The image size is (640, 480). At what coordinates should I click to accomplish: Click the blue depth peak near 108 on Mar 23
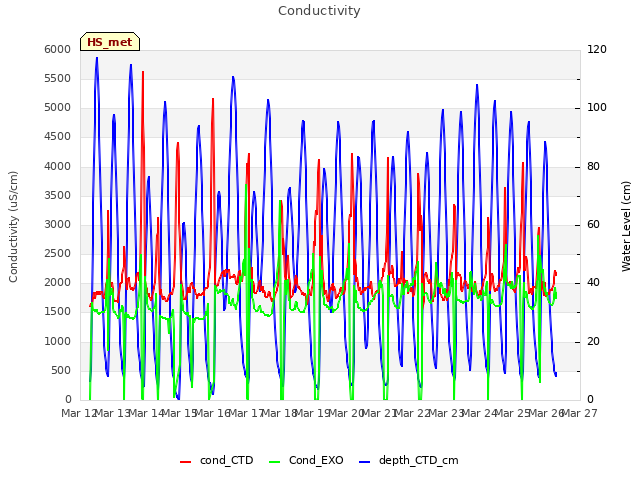[x=477, y=85]
